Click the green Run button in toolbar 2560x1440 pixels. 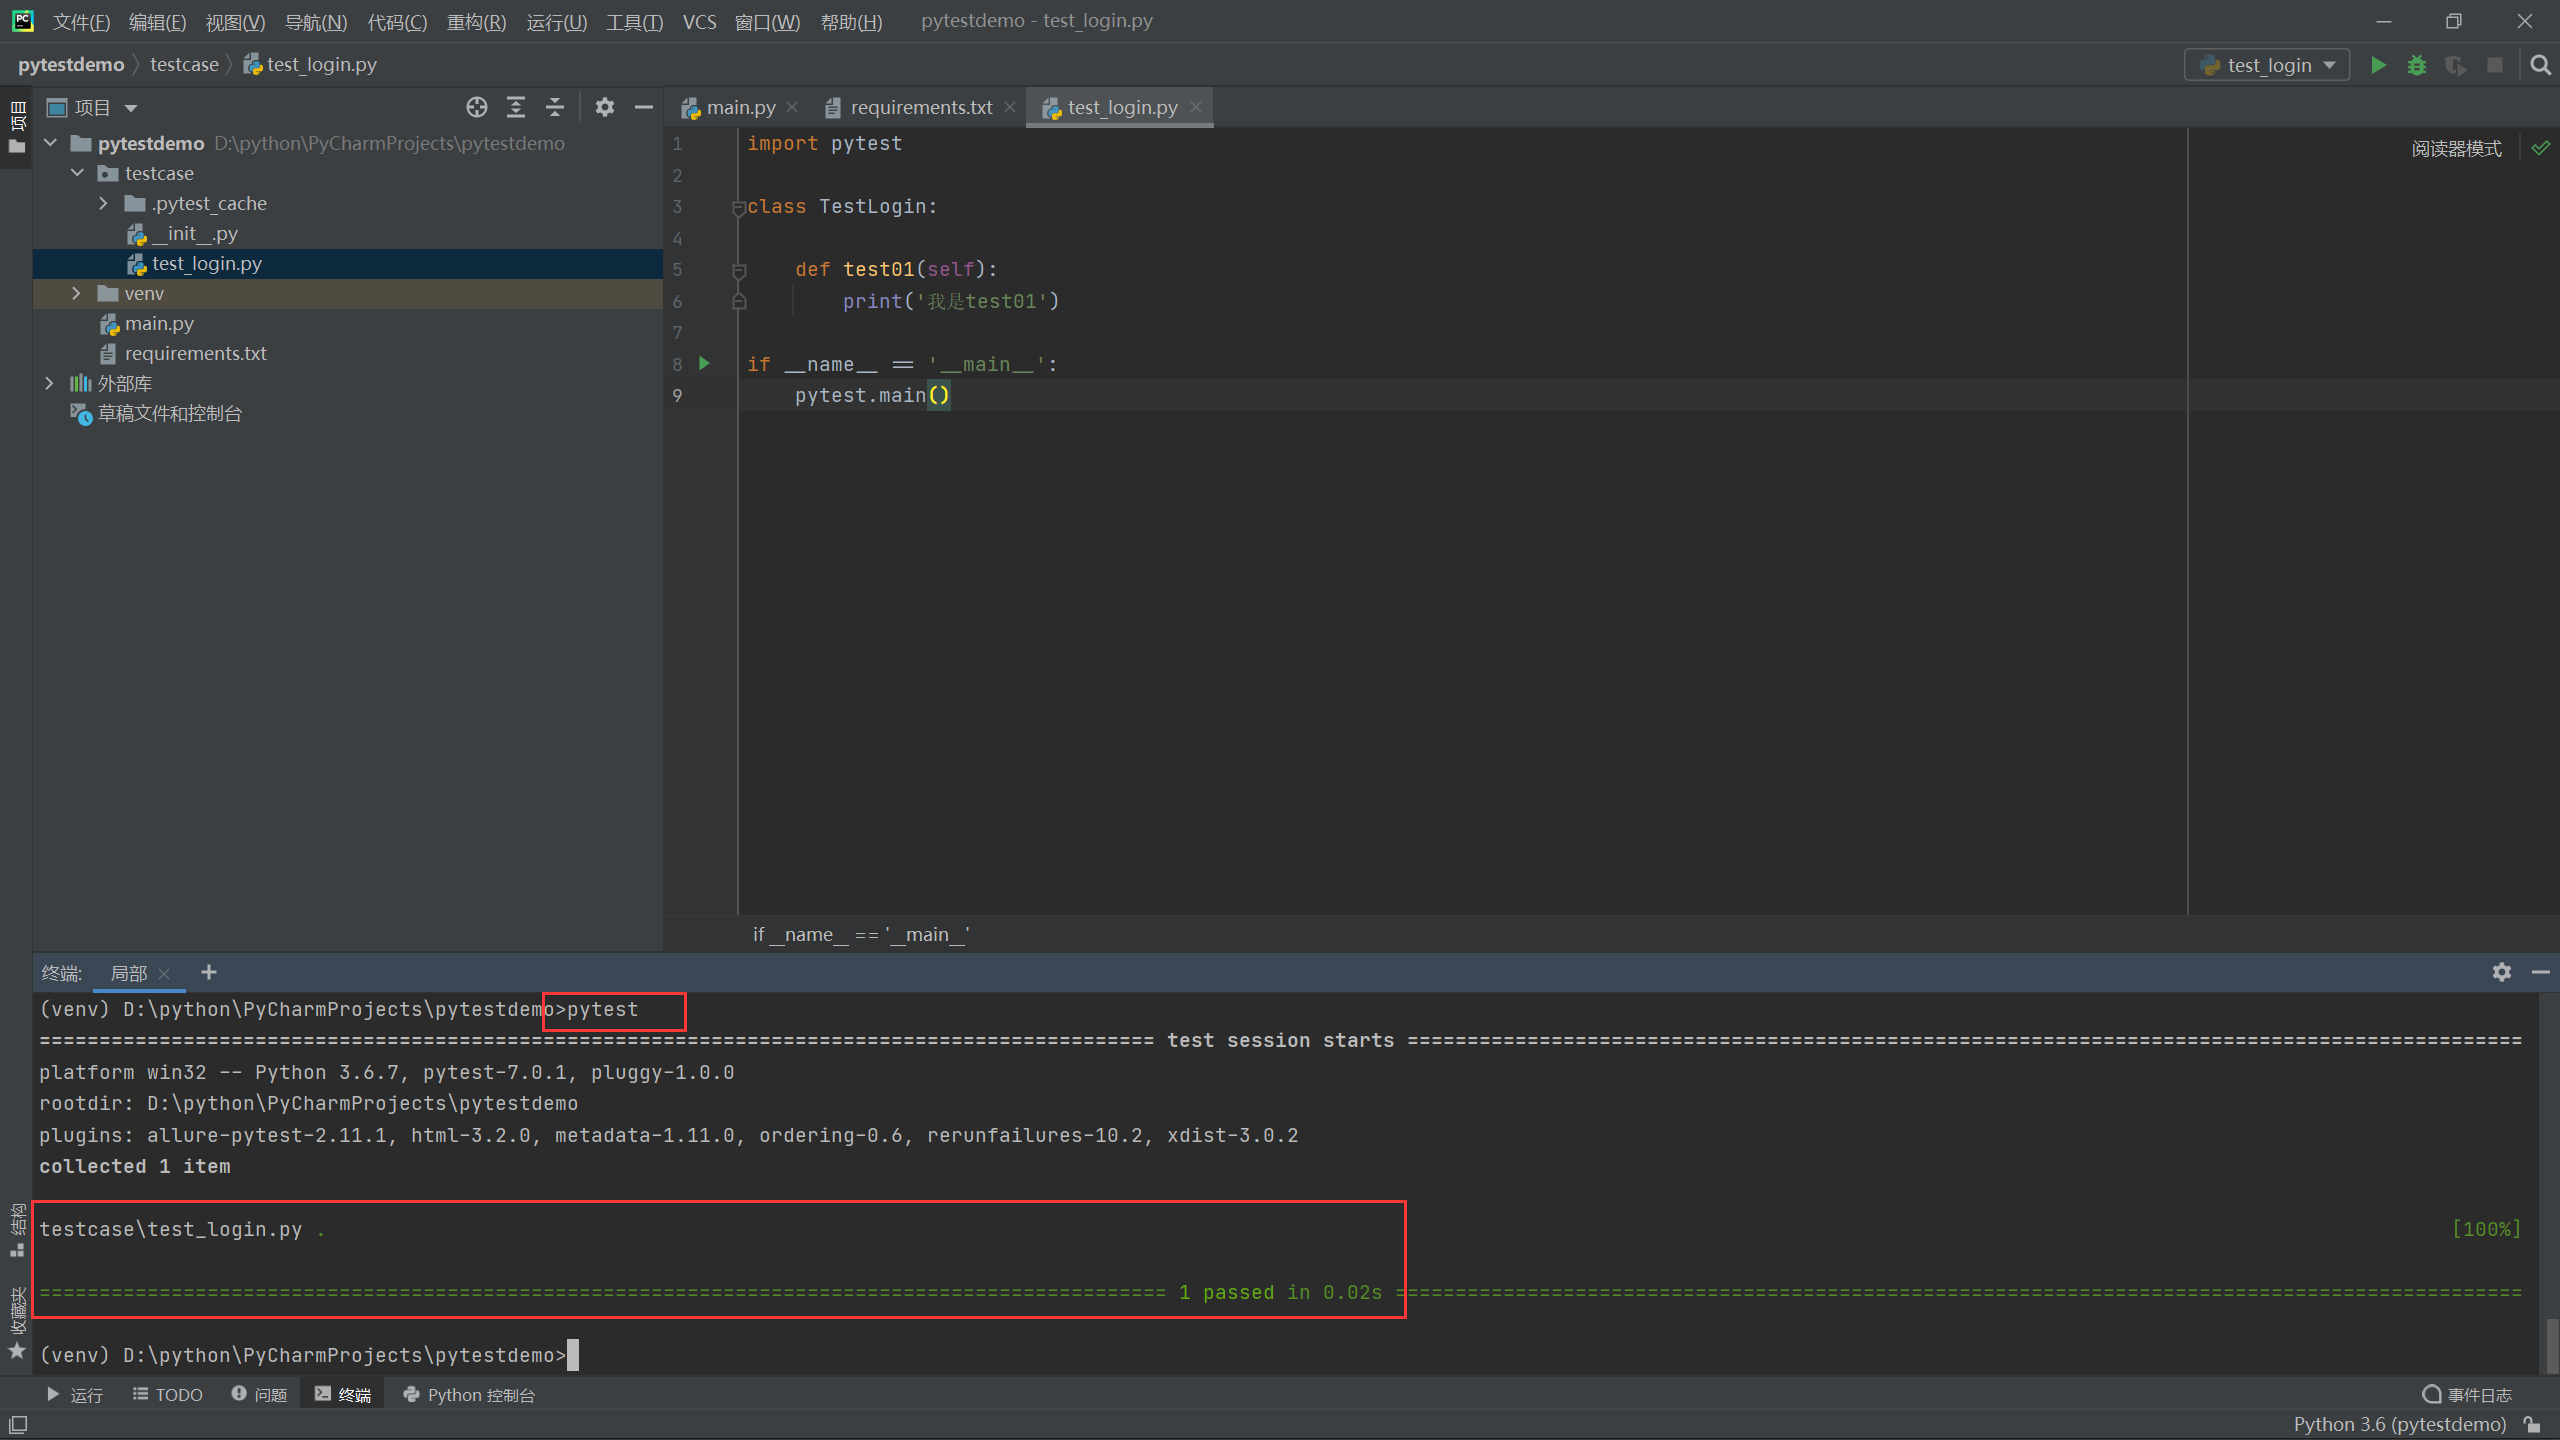tap(2378, 65)
